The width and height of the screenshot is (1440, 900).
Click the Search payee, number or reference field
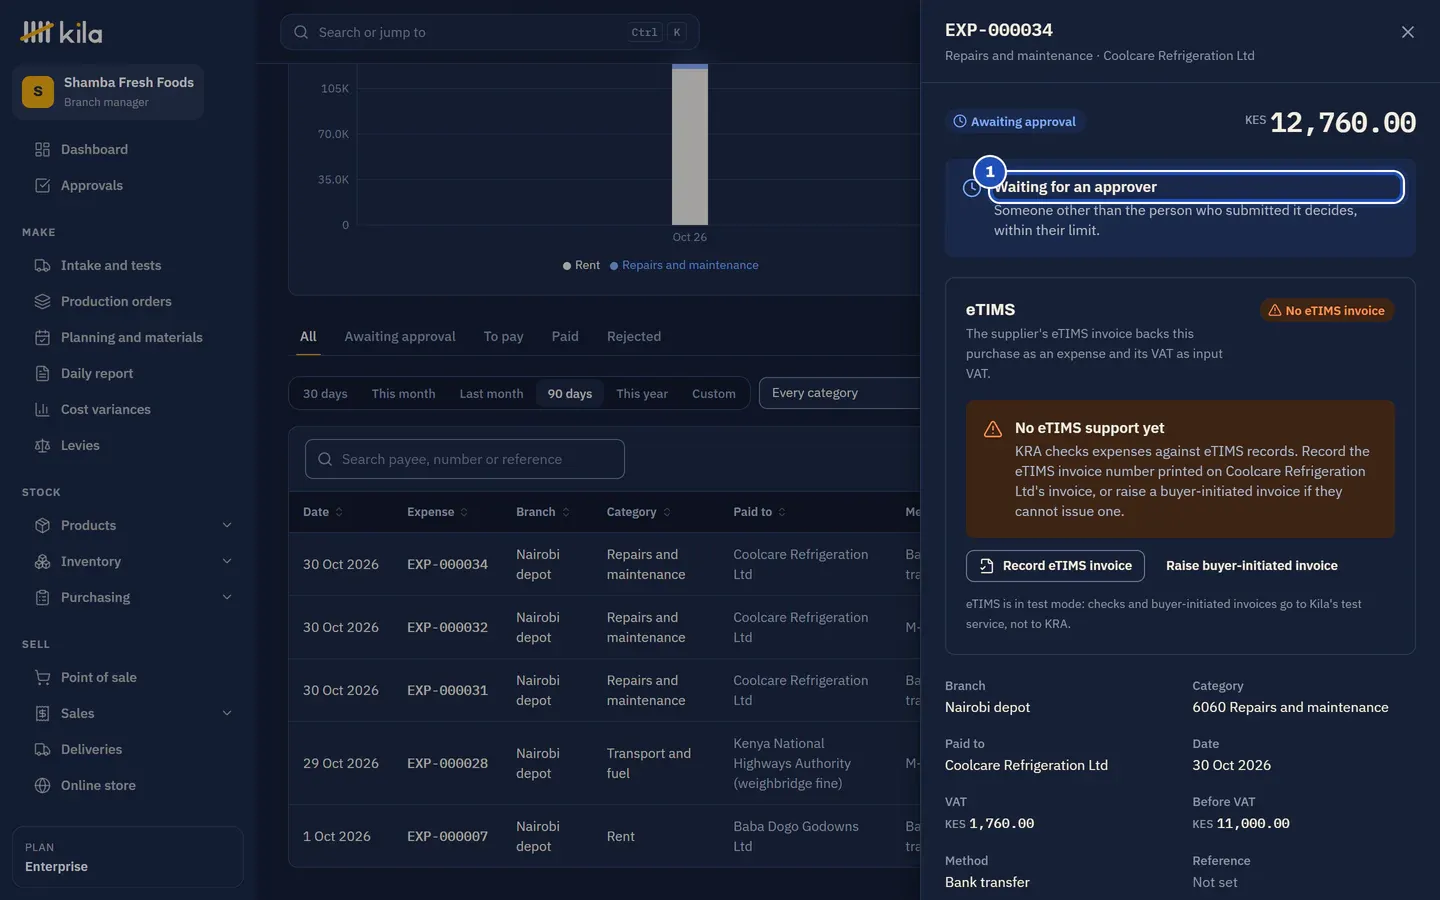[465, 459]
